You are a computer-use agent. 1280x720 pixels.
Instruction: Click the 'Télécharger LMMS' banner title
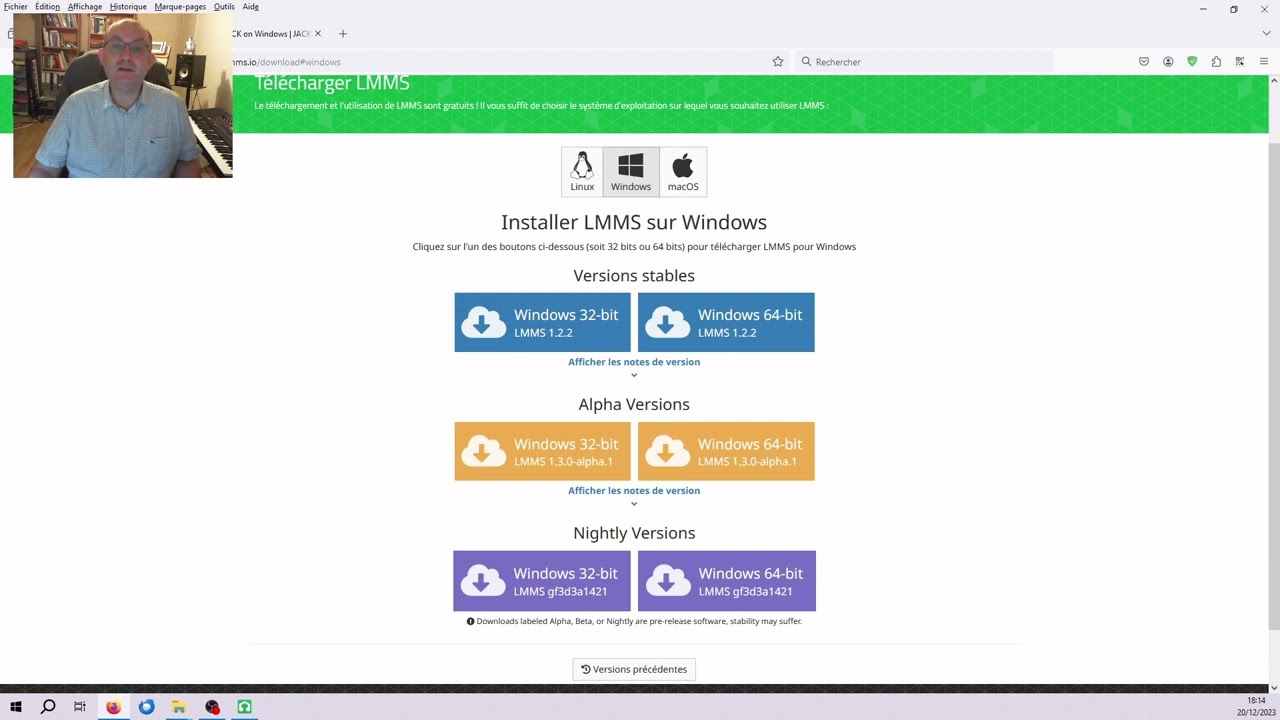click(x=332, y=83)
